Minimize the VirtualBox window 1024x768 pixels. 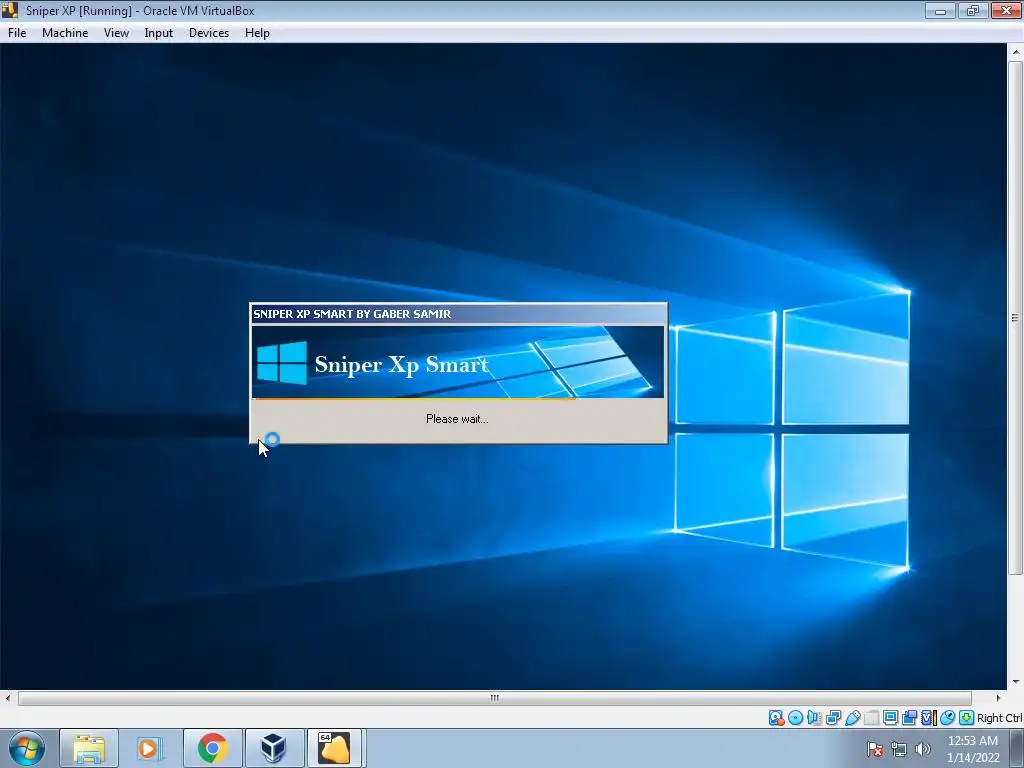940,10
